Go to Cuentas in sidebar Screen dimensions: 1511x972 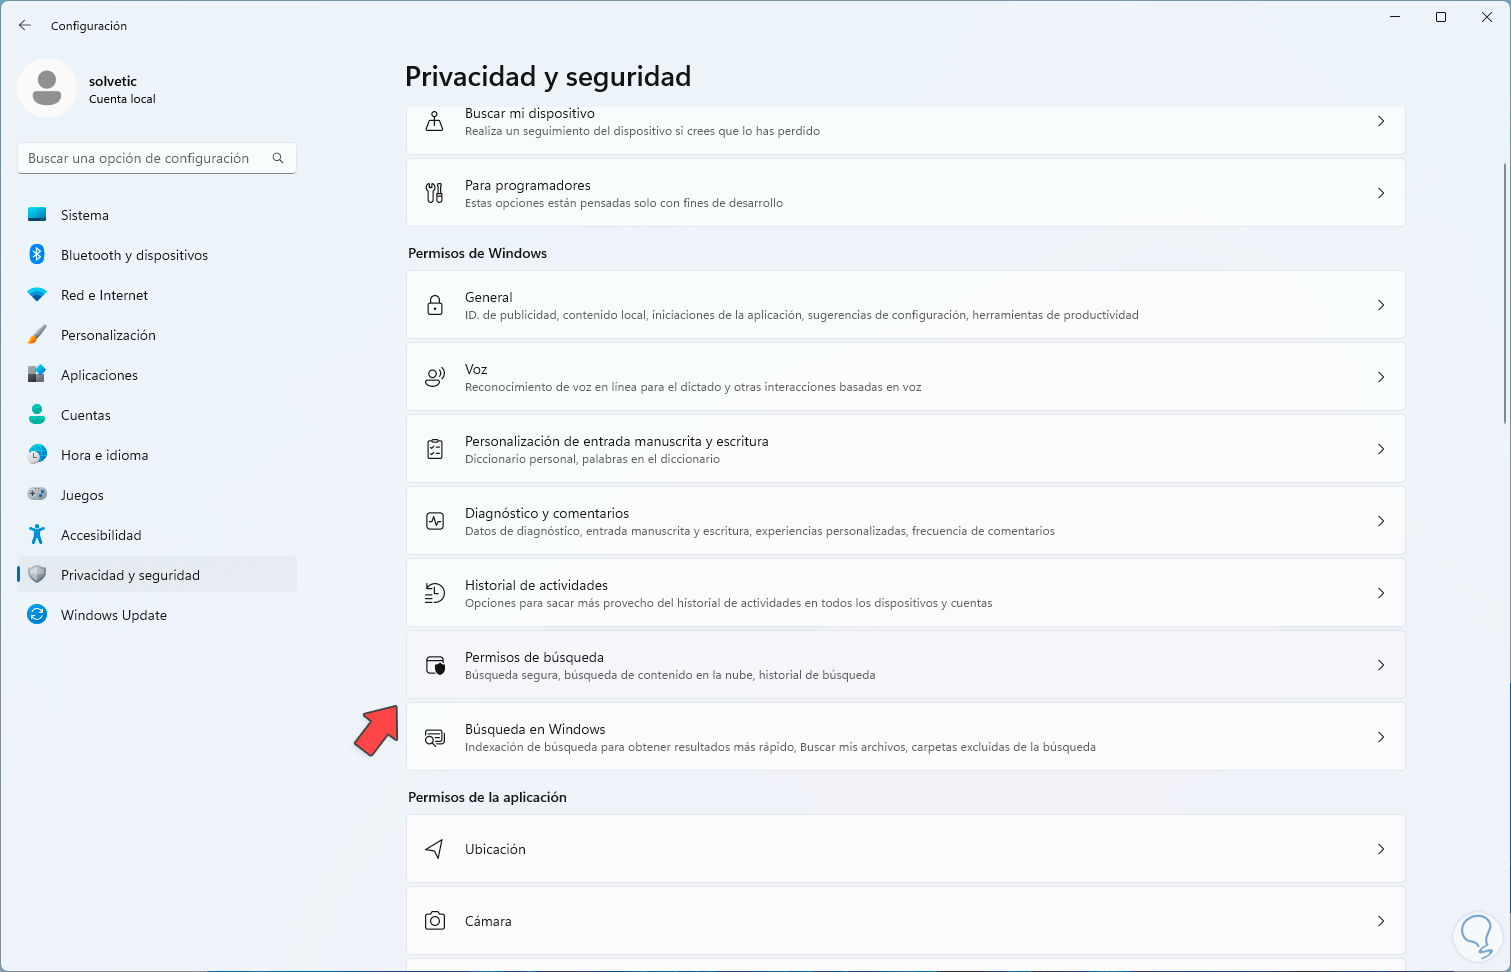[x=86, y=415]
